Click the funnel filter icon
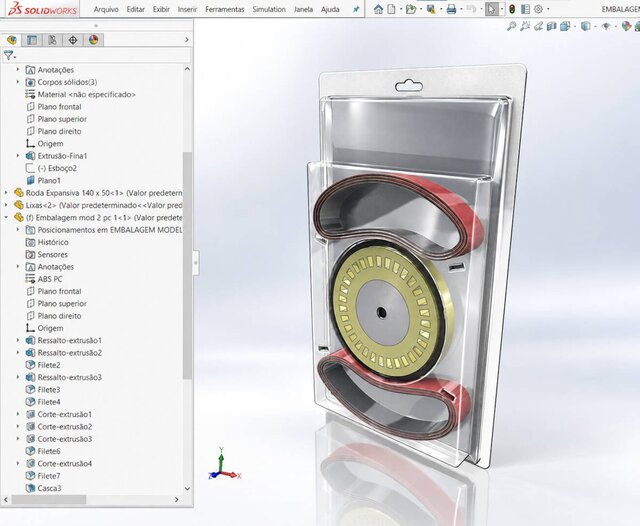The image size is (640, 526). 8,55
